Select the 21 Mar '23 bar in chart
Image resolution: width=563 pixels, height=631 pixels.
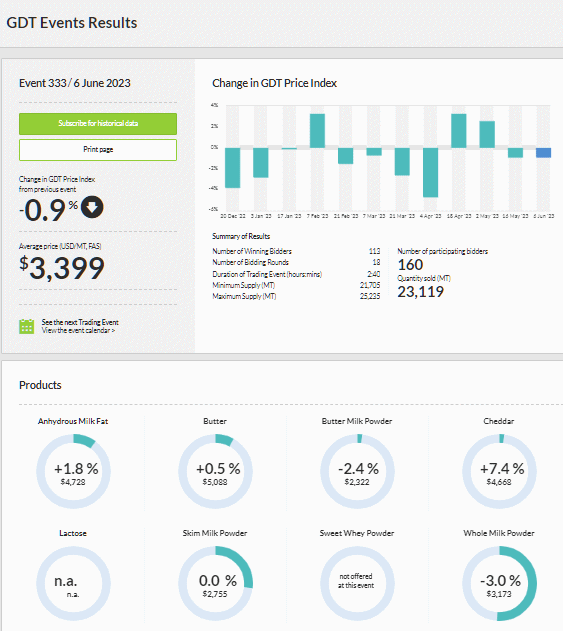(x=402, y=161)
